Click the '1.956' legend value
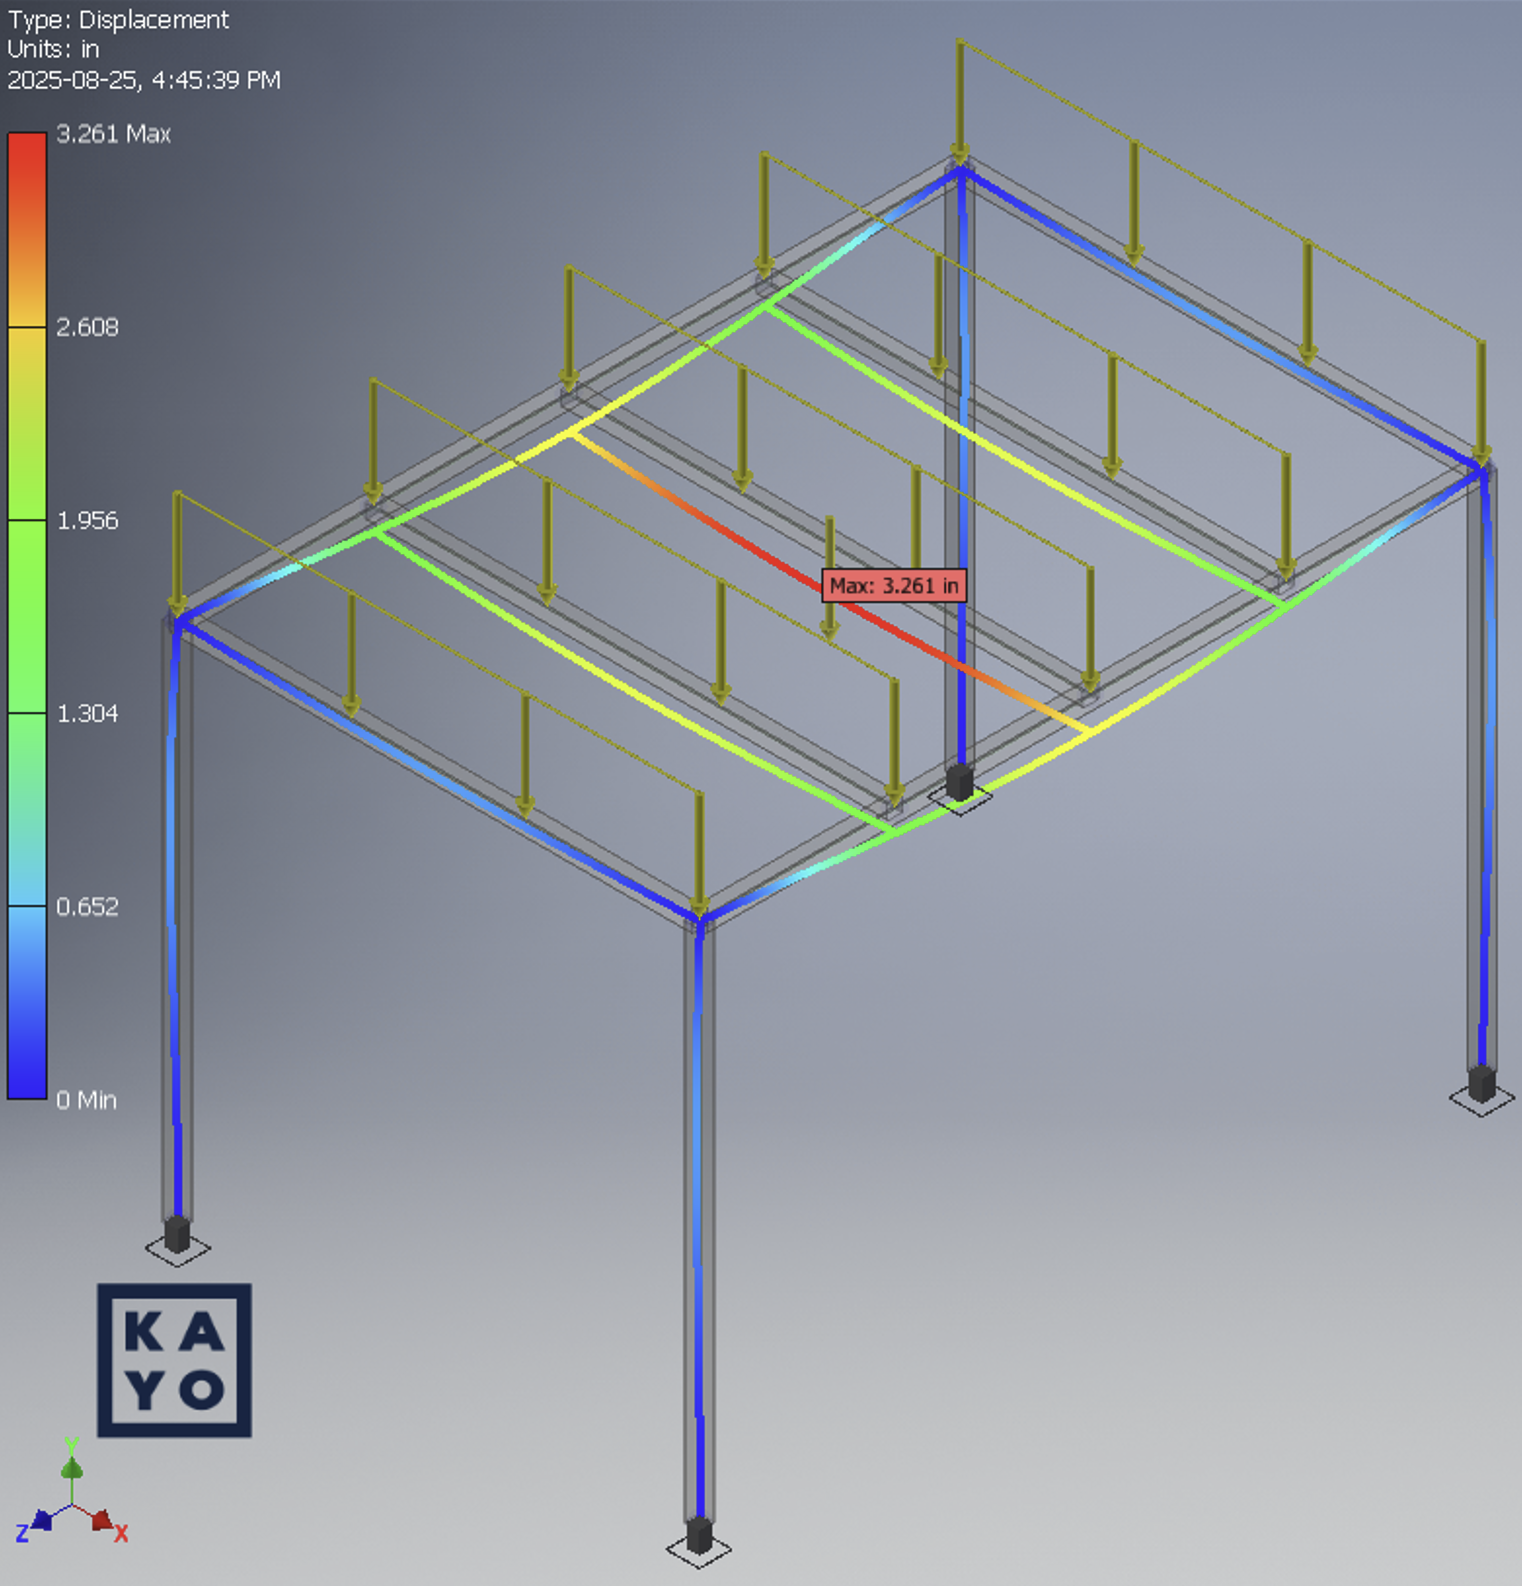1522x1586 pixels. click(x=87, y=520)
